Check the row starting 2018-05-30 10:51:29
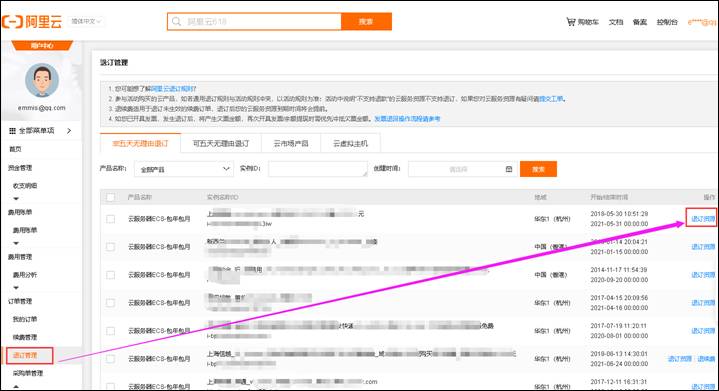The height and width of the screenshot is (391, 719). tap(111, 219)
